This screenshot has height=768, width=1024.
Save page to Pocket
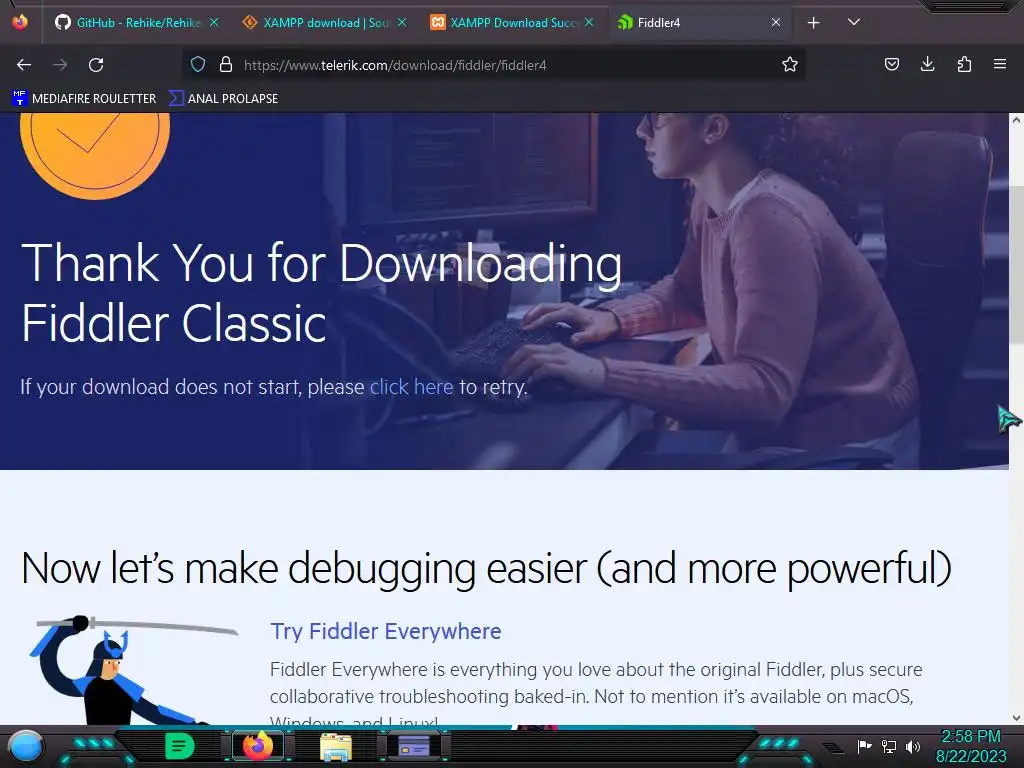pos(891,64)
